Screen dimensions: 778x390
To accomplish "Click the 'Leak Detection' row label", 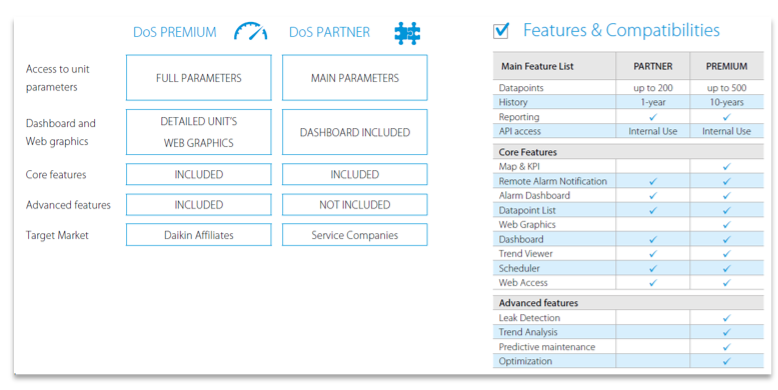I will 529,318.
